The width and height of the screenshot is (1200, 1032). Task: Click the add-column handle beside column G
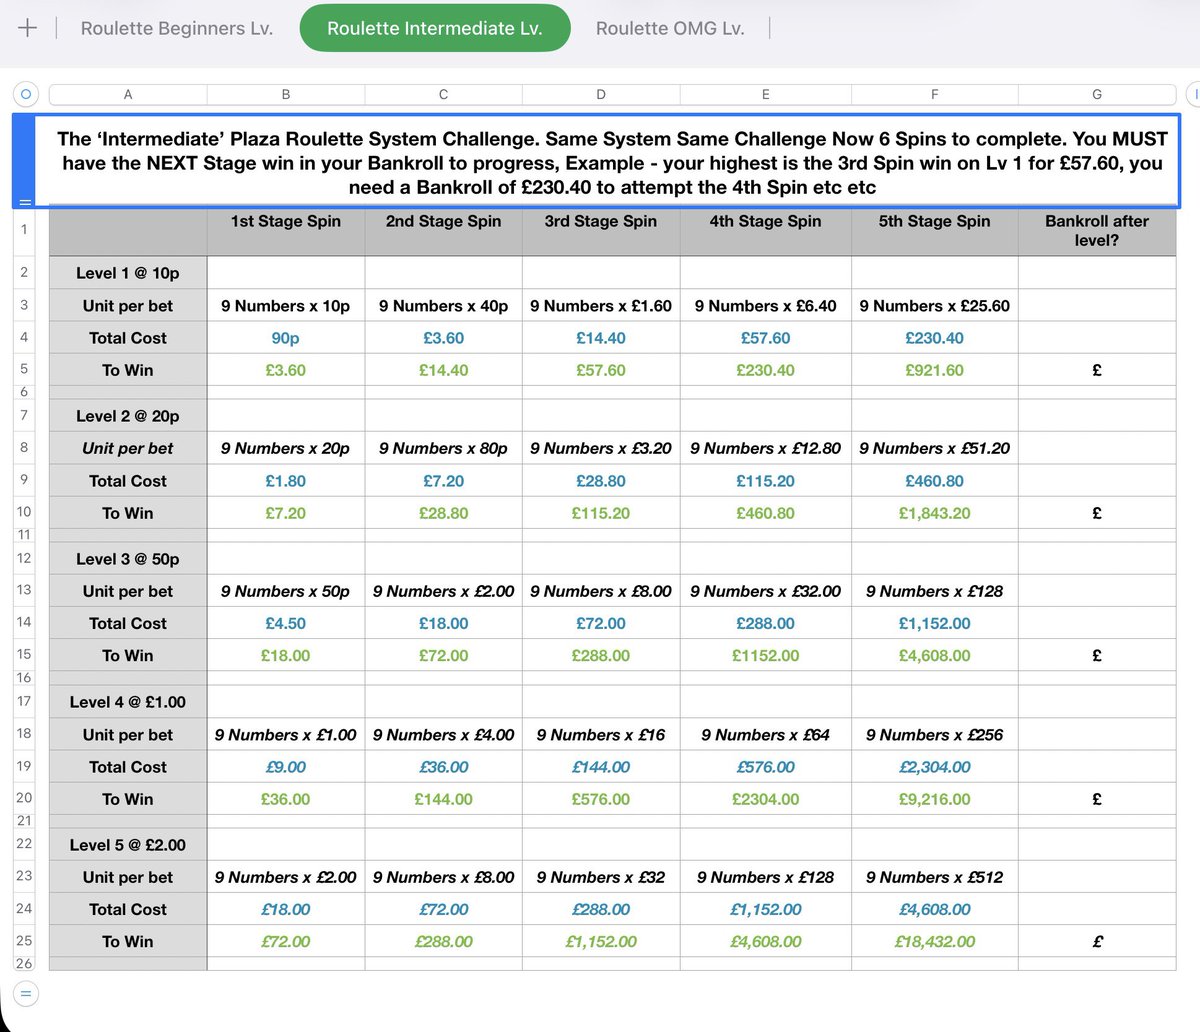1193,94
